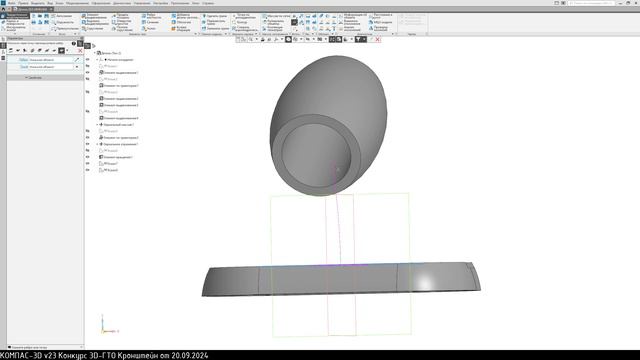Choose the Скругление tool
Viewport: 640px width, 360px height.
point(93,29)
